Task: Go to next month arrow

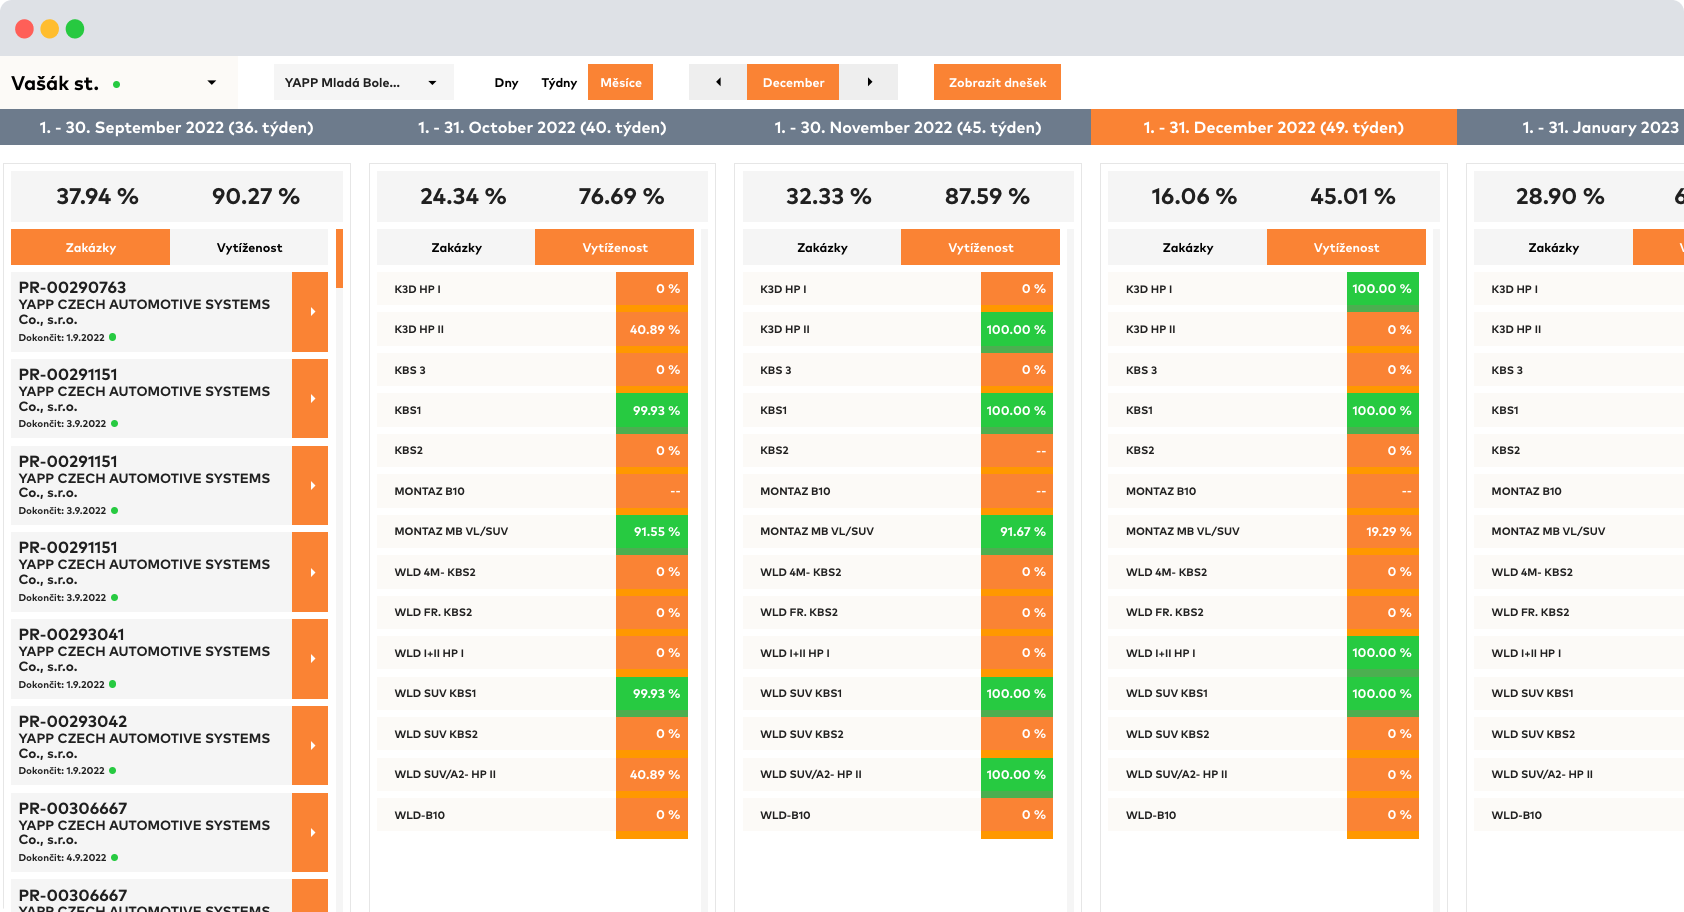Action: click(x=869, y=82)
